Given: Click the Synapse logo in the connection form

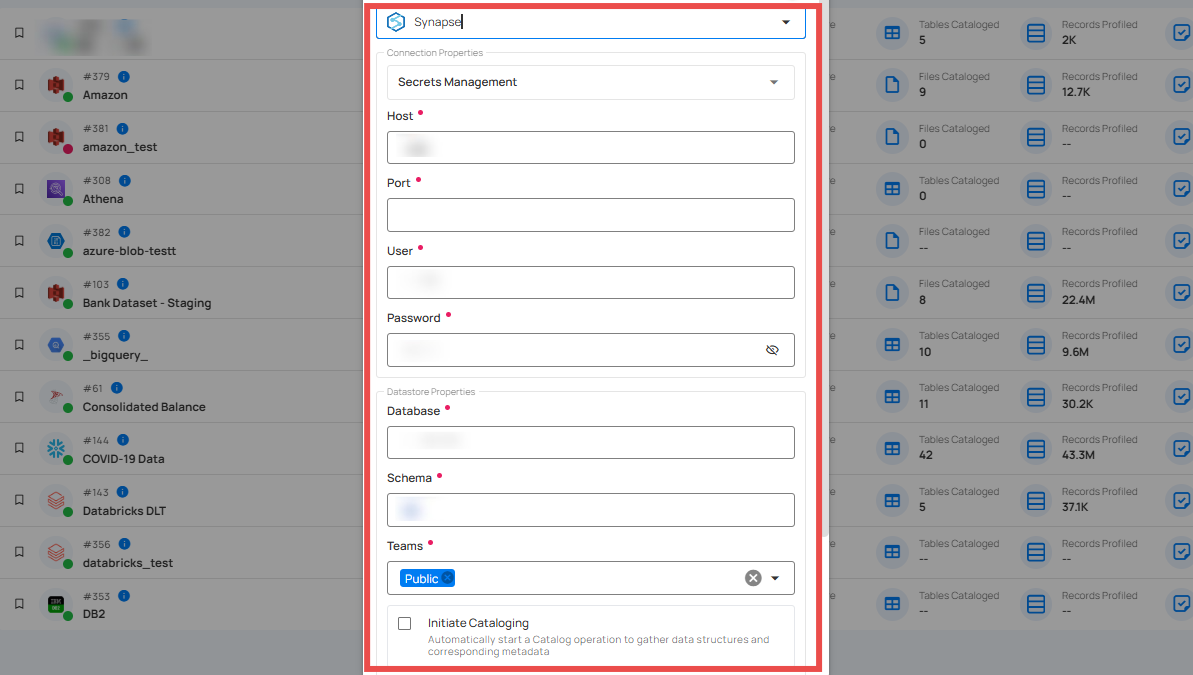Looking at the screenshot, I should [397, 21].
